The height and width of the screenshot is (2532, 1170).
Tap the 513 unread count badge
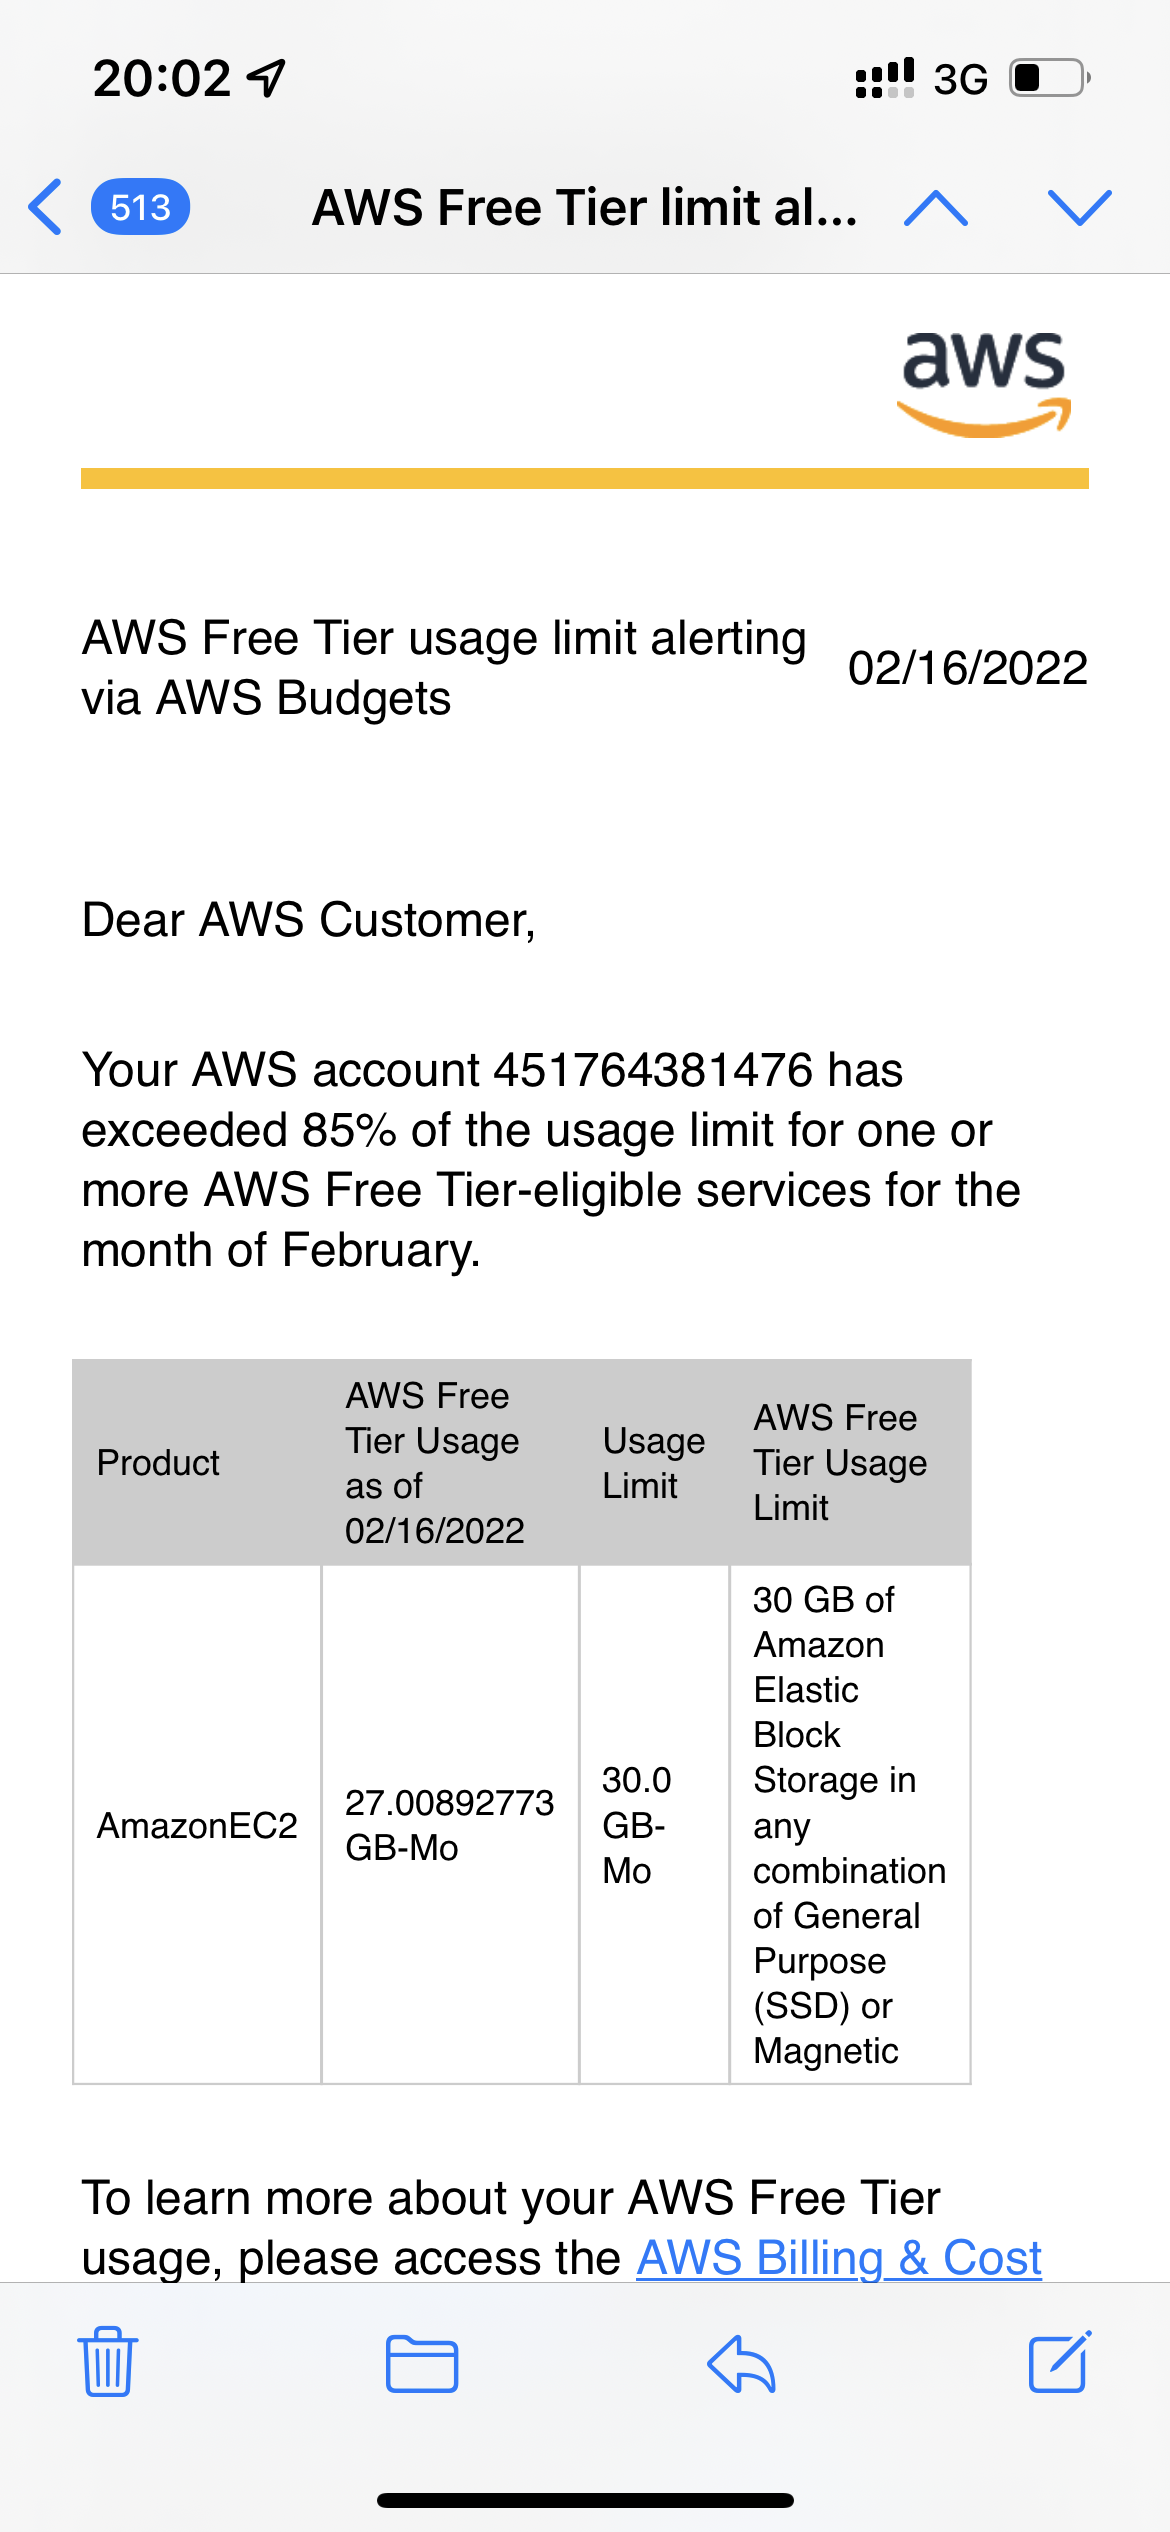click(x=140, y=207)
